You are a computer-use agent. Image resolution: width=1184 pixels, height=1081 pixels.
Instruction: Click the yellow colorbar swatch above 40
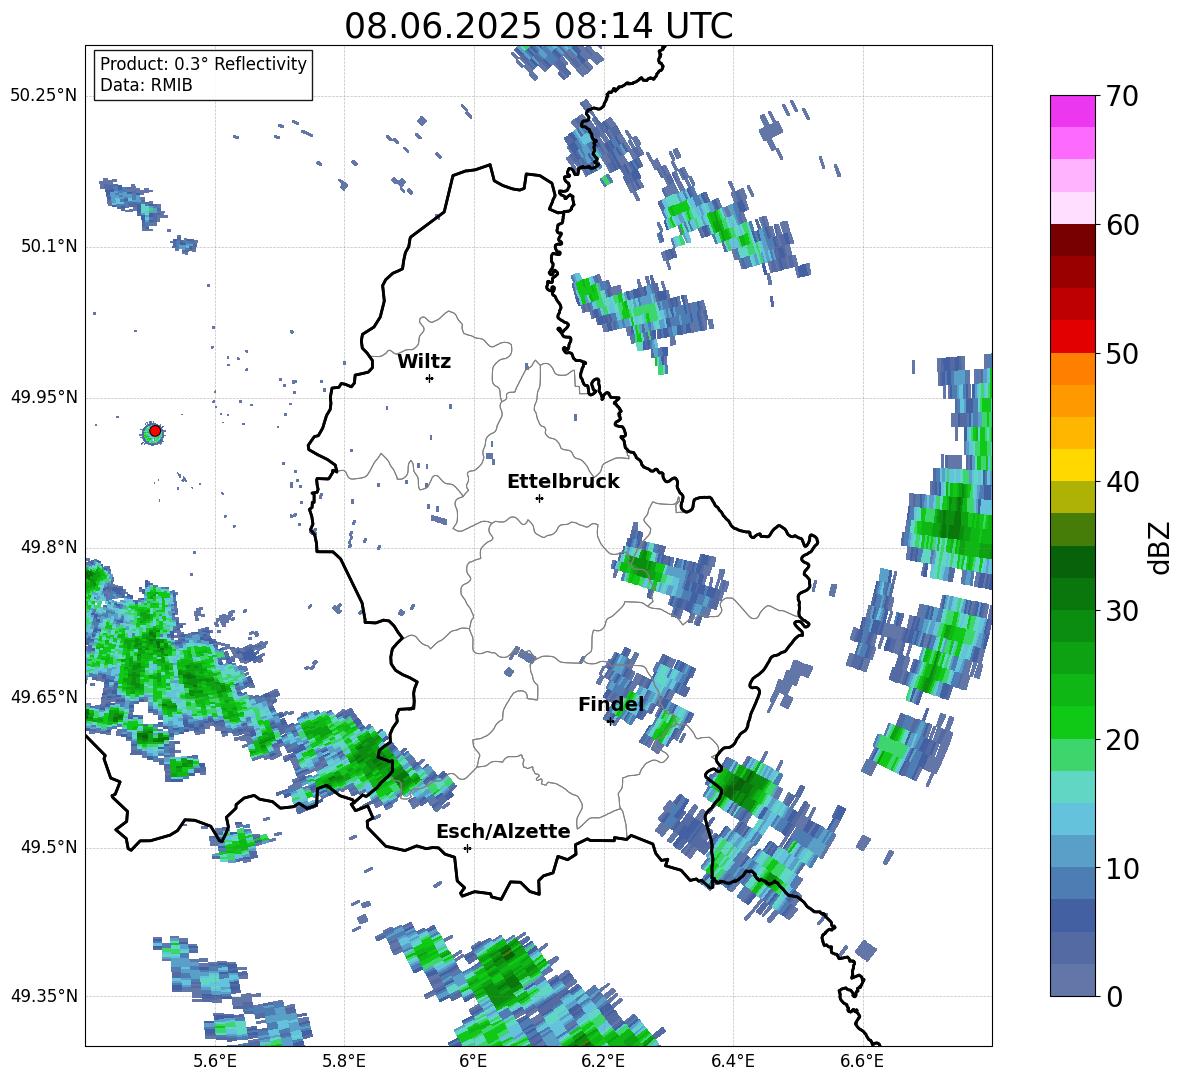coord(1072,465)
